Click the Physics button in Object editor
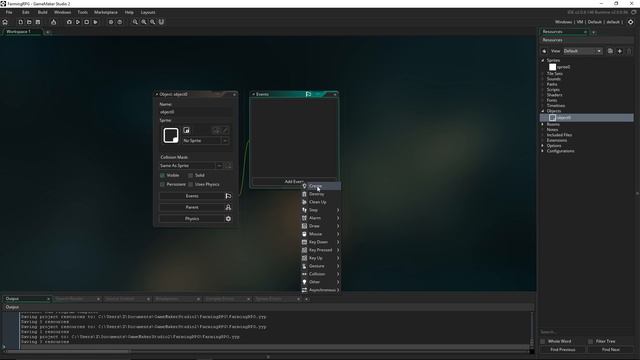 [x=196, y=219]
